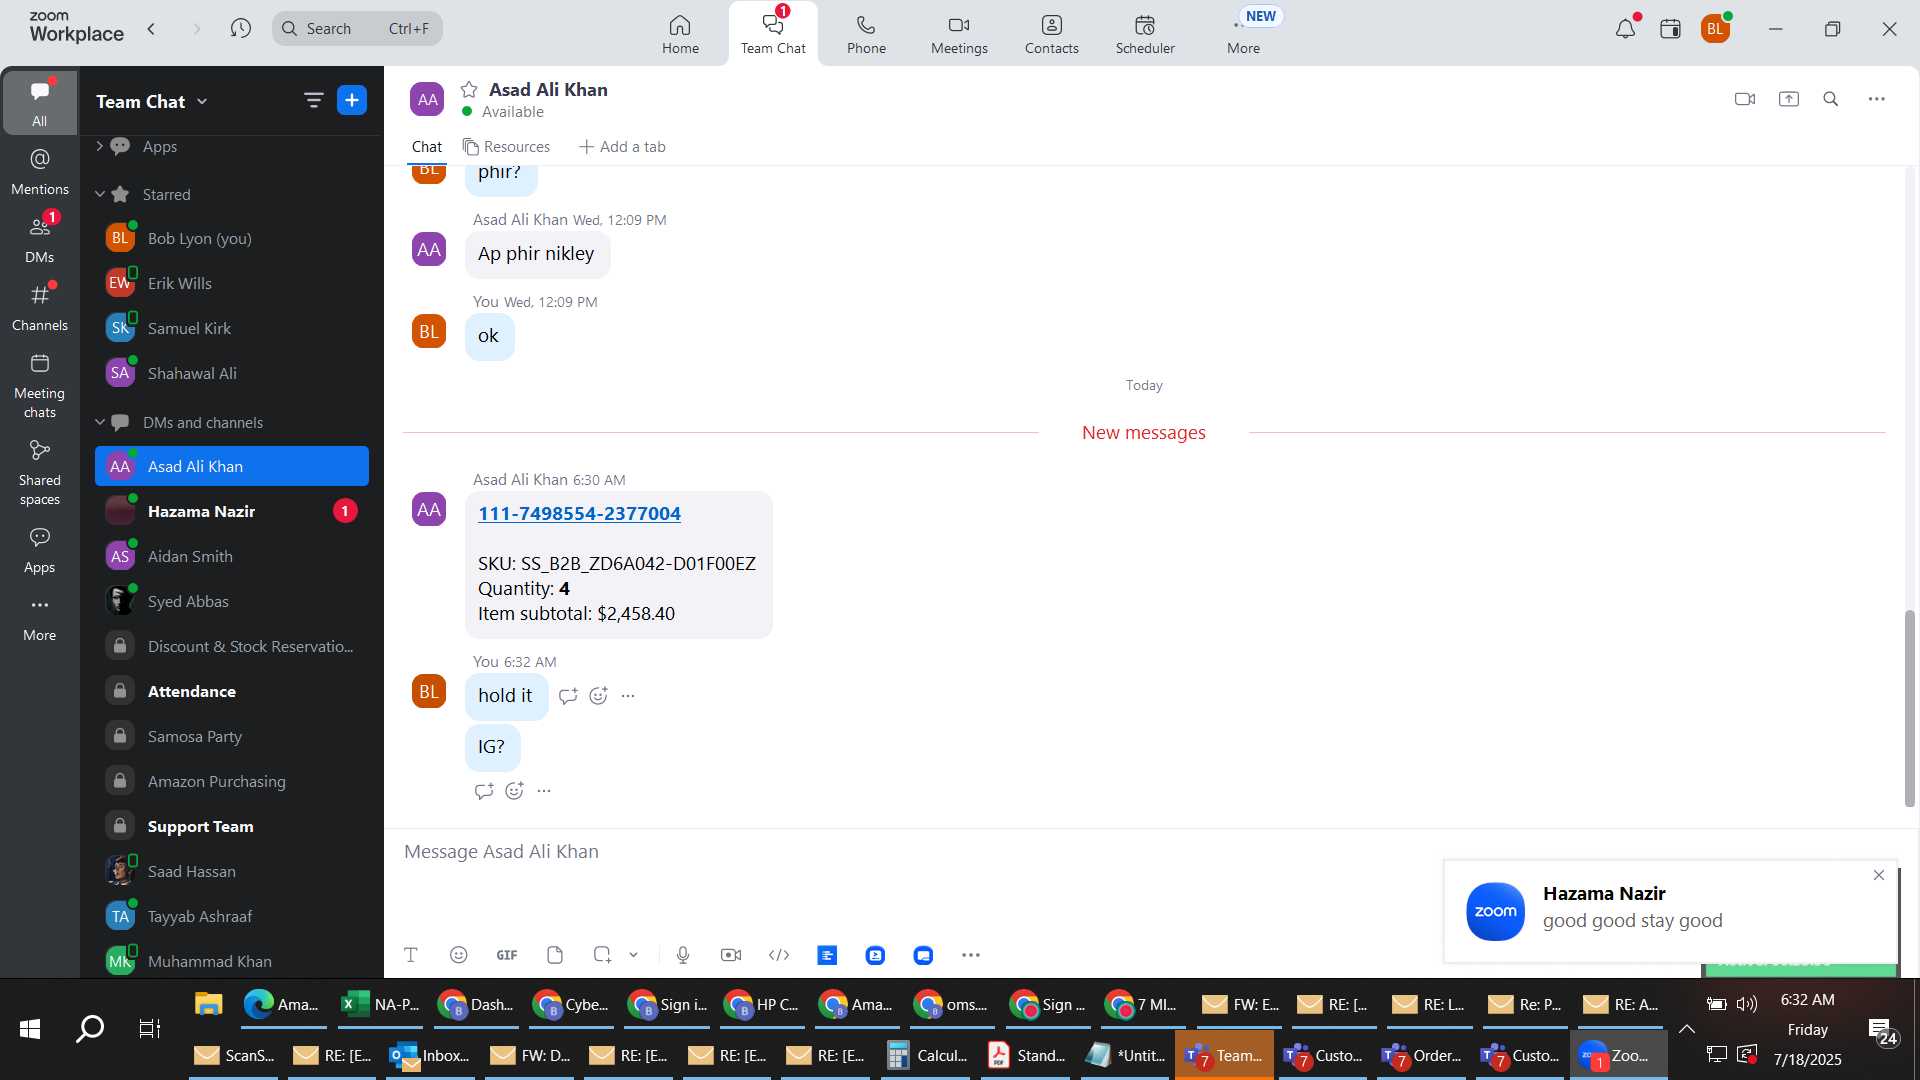Open the Calculator taskbar app
Image resolution: width=1920 pixels, height=1080 pixels.
(928, 1055)
